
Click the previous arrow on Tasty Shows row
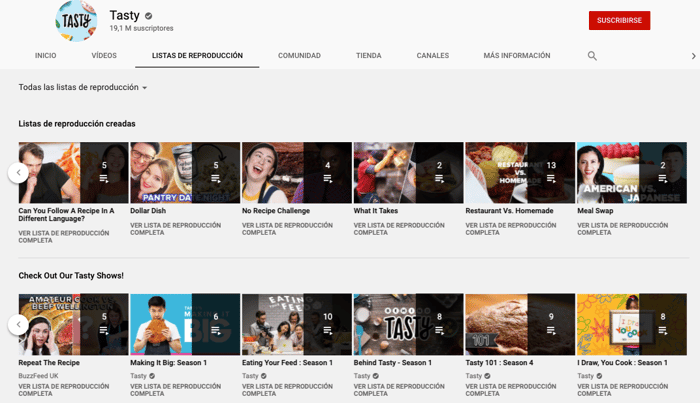(x=18, y=324)
